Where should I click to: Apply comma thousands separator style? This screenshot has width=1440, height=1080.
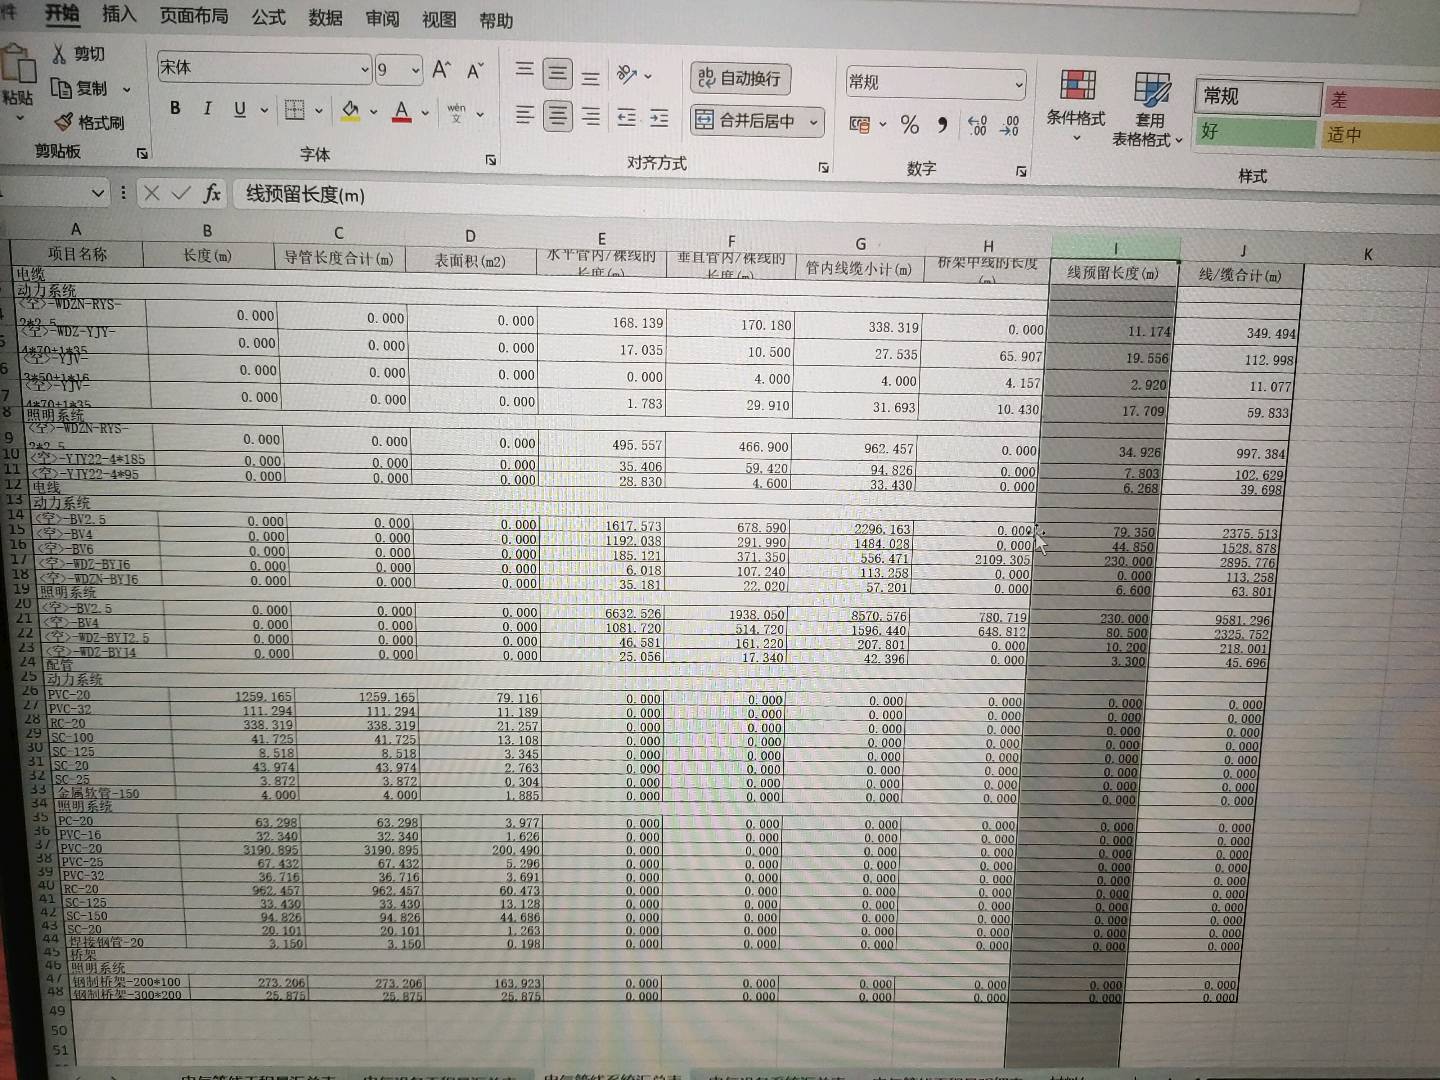pyautogui.click(x=942, y=125)
